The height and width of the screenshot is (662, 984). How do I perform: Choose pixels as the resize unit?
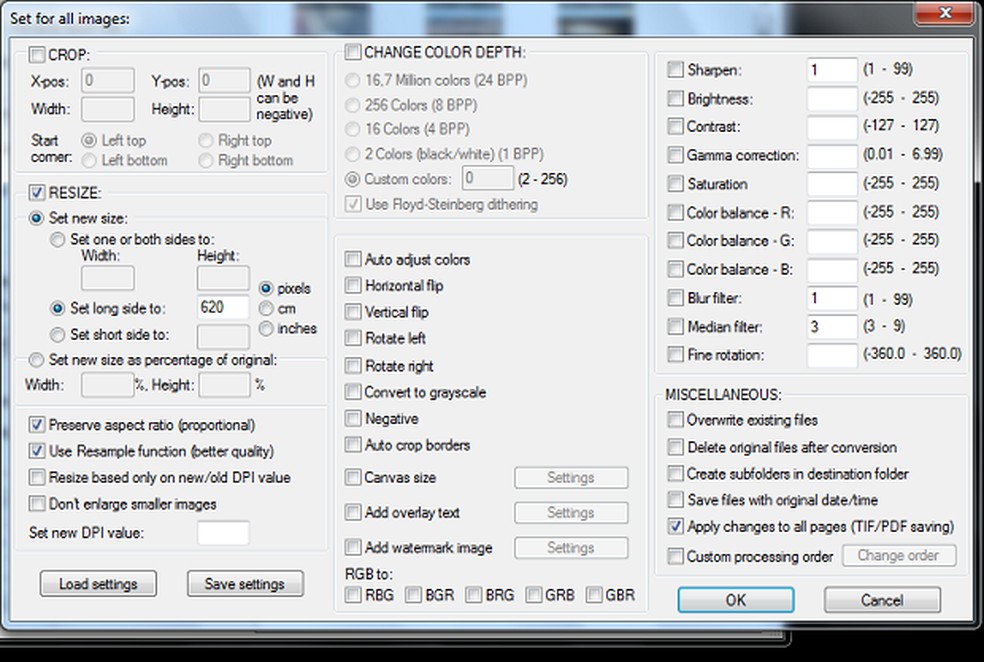(x=266, y=289)
